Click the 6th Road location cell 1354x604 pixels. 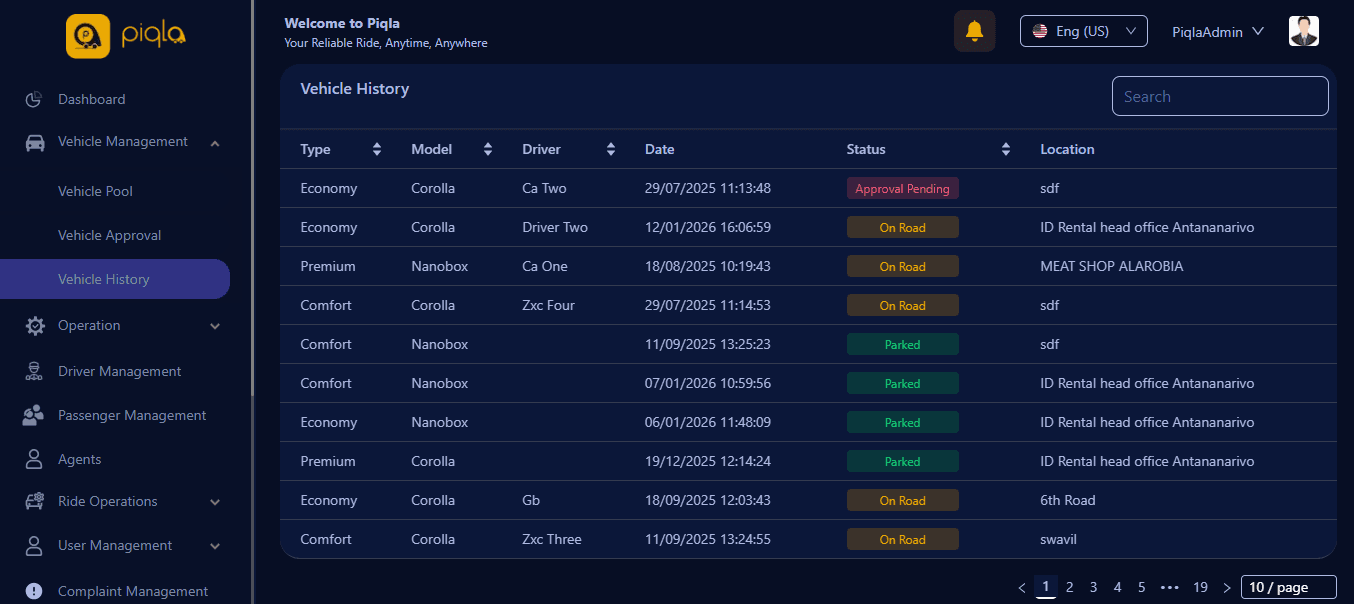click(1068, 500)
